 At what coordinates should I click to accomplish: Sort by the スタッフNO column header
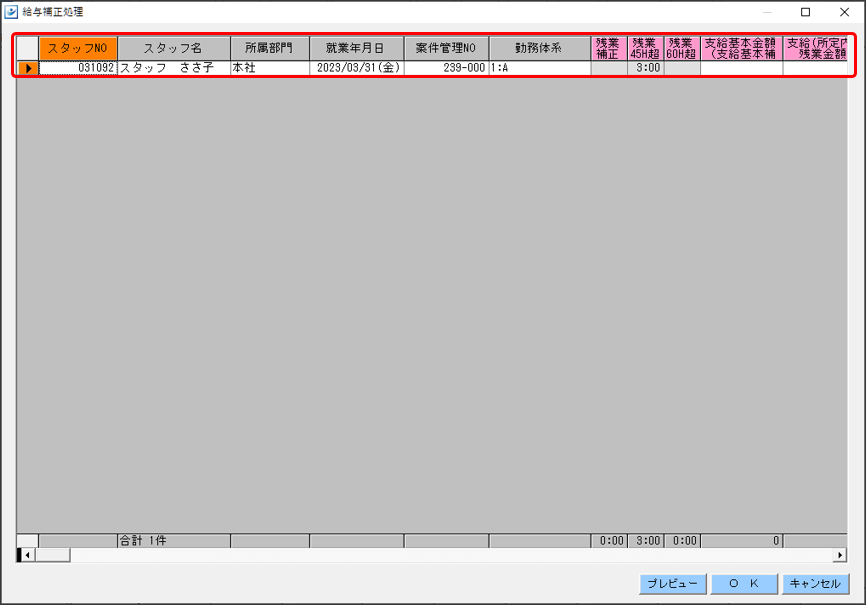[78, 49]
